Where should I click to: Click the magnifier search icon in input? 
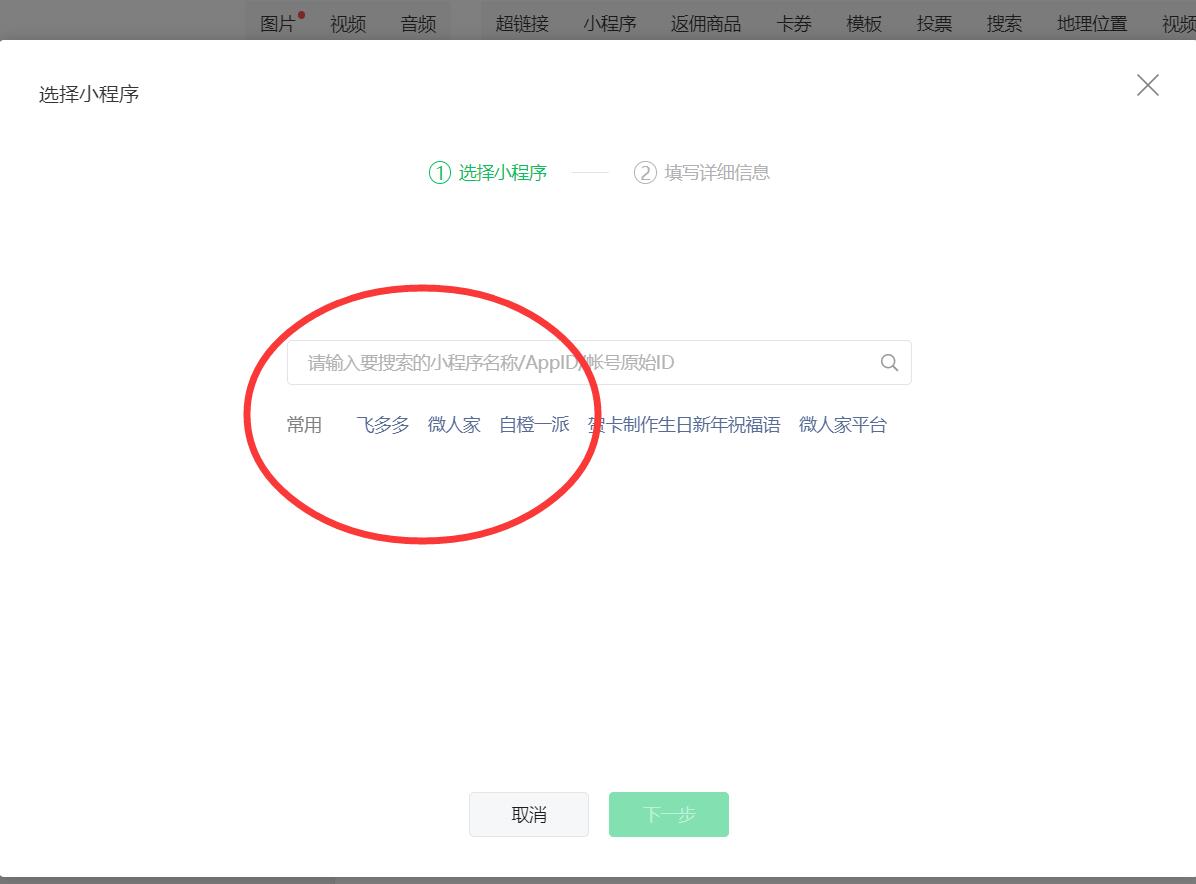[x=889, y=363]
